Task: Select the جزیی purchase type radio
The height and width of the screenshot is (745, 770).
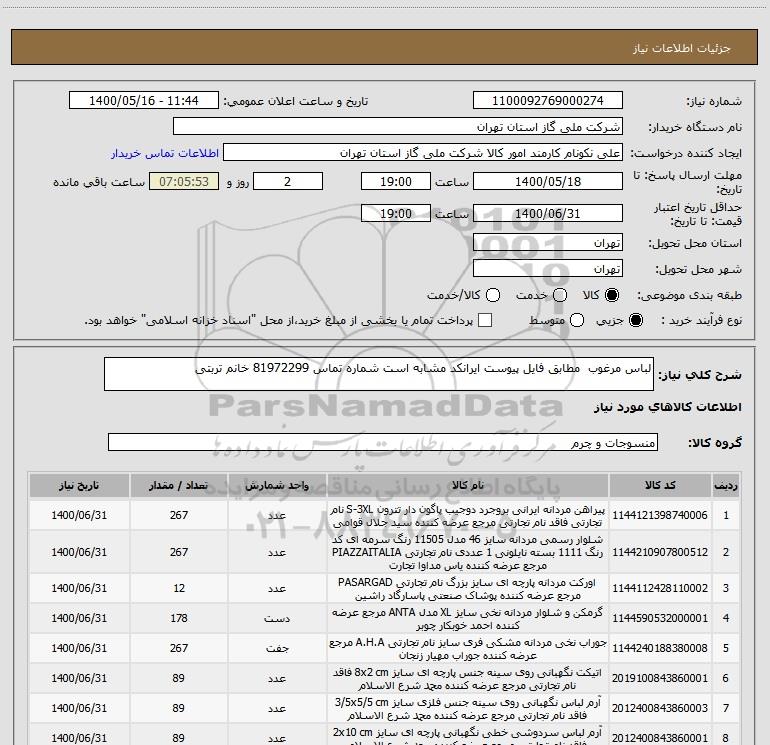Action: tap(635, 320)
